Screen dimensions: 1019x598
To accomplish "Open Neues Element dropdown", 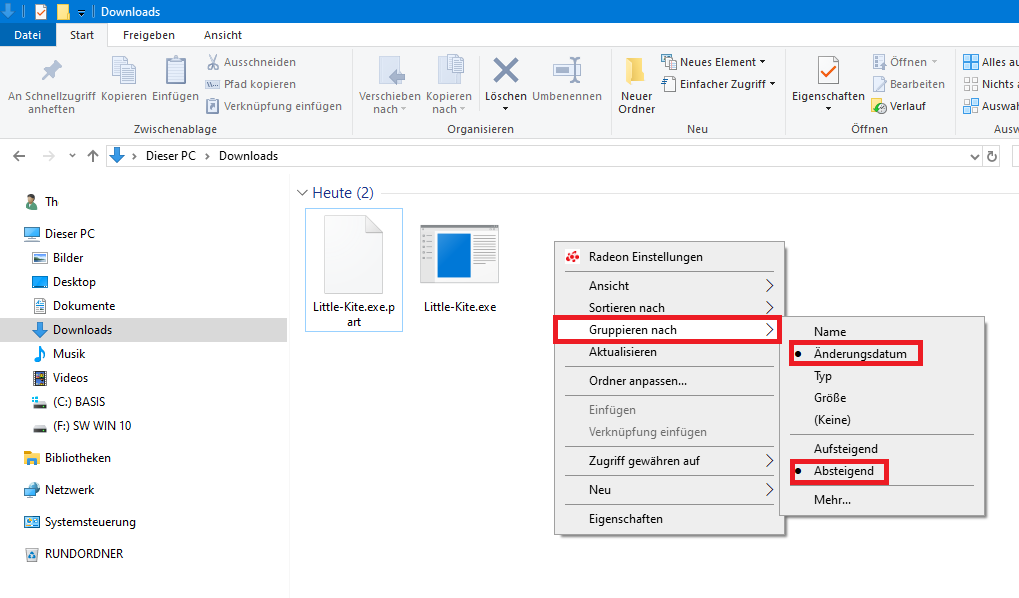I will point(713,62).
